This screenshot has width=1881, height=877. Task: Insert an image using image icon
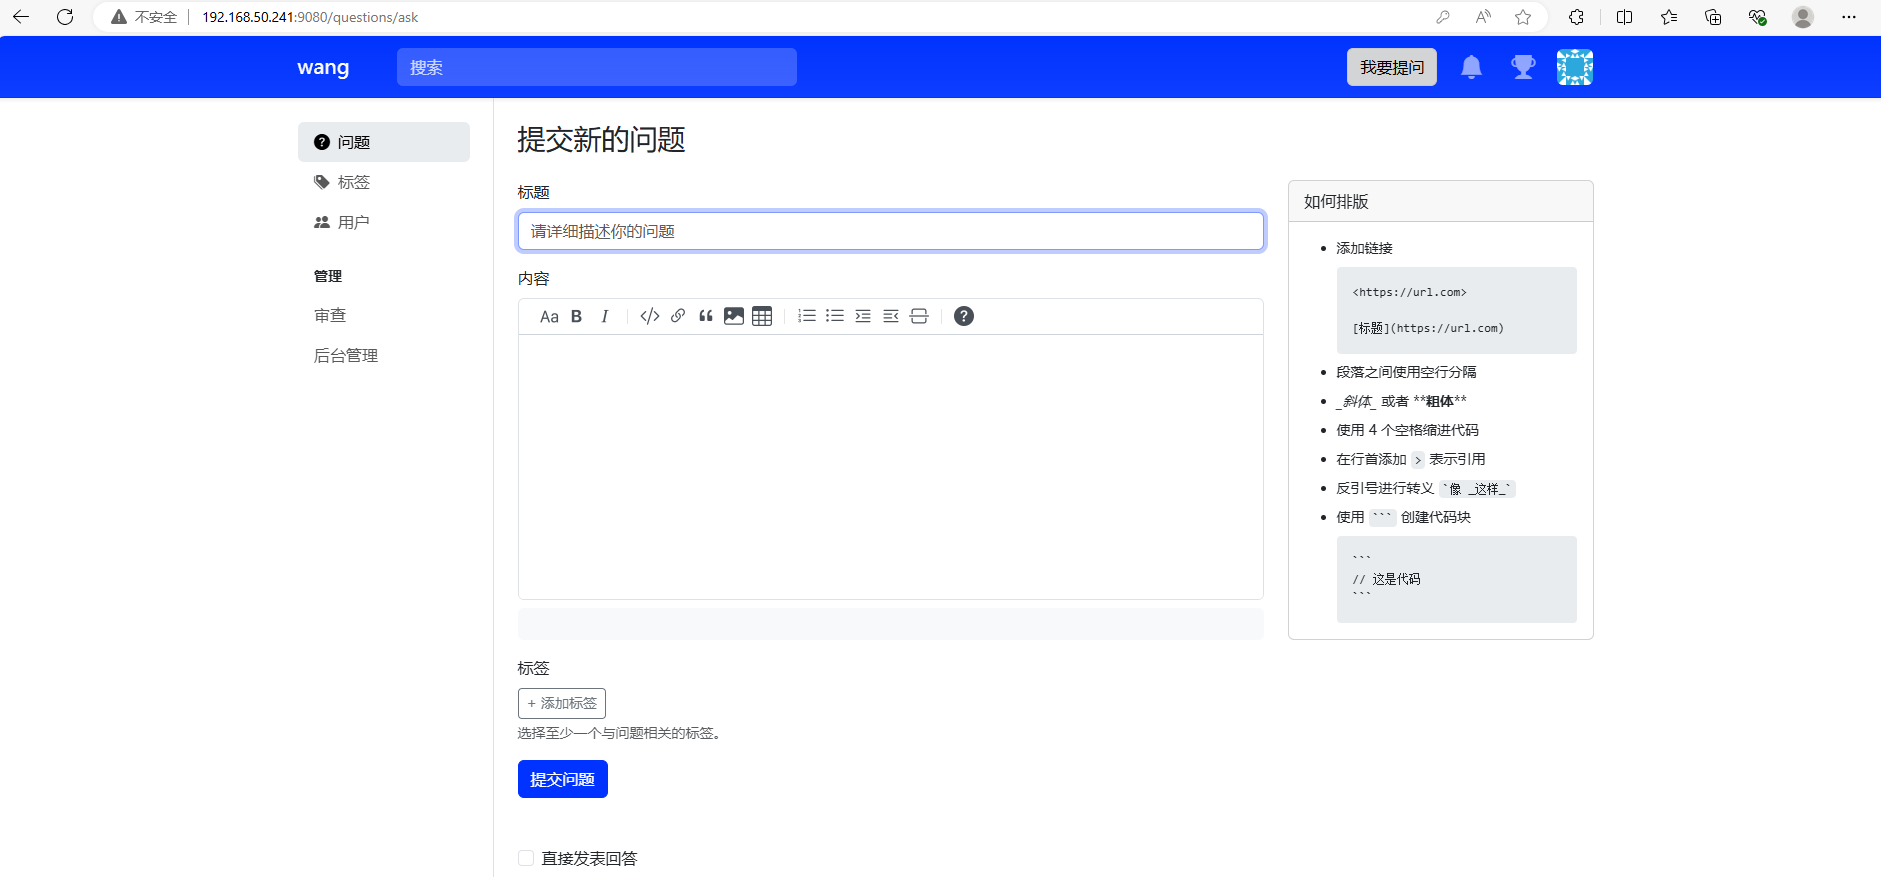point(734,317)
